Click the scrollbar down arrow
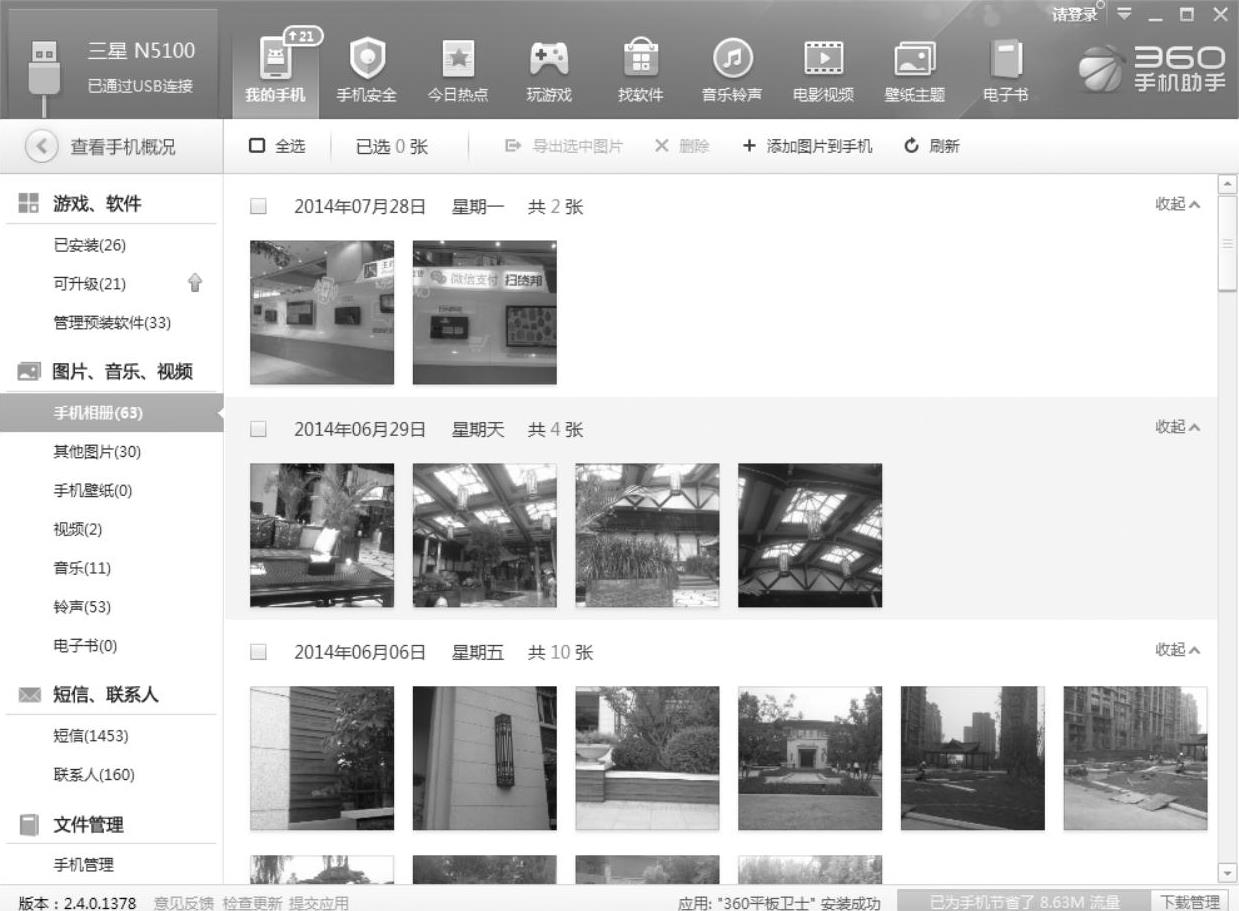The width and height of the screenshot is (1239, 911). pyautogui.click(x=1228, y=873)
